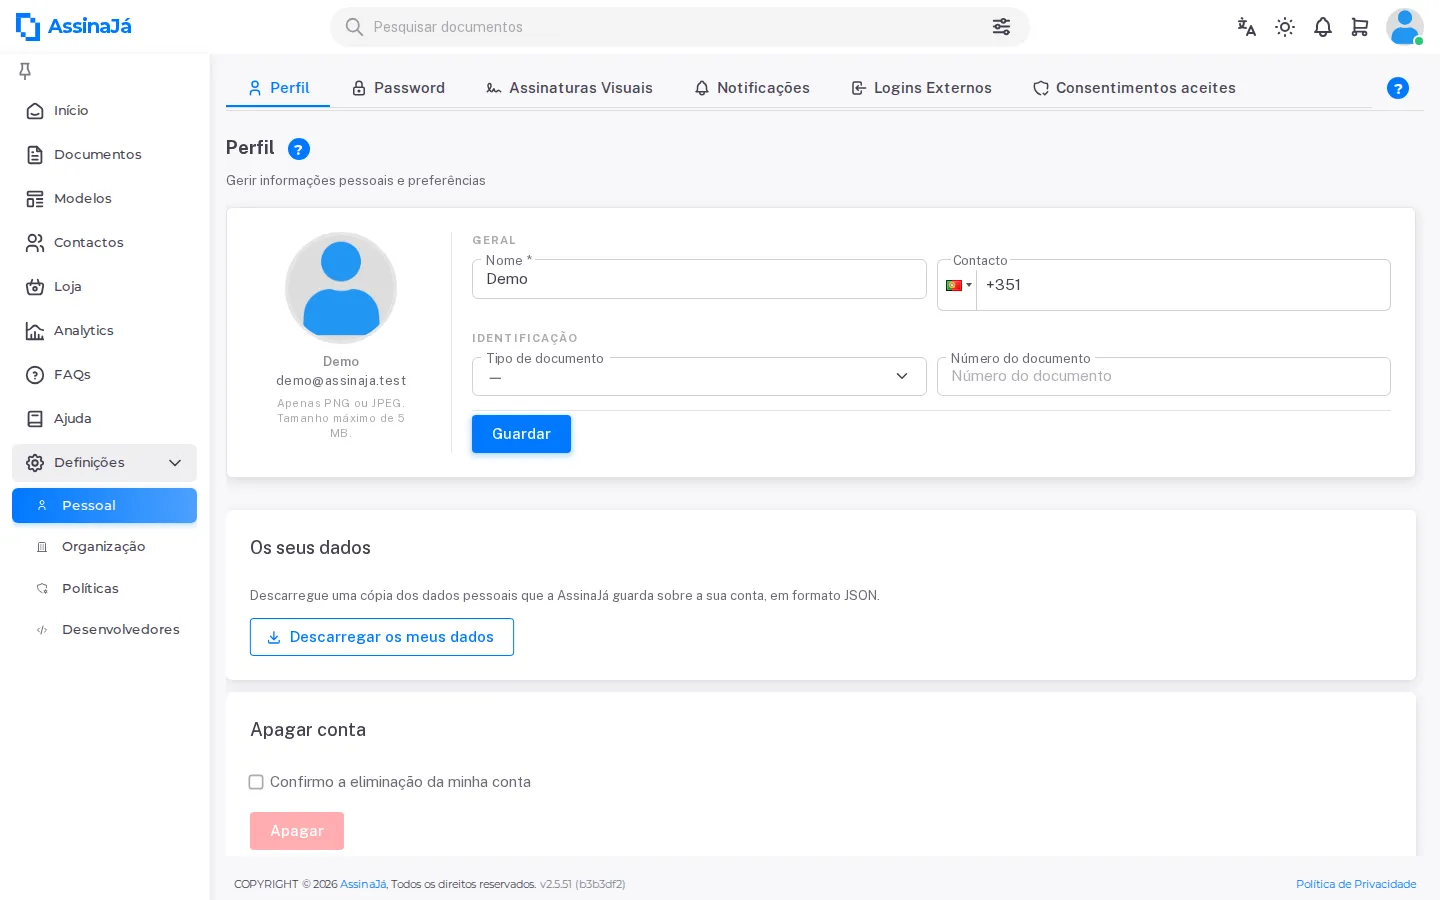Open Ajuda in sidebar
Viewport: 1440px width, 900px height.
104,419
